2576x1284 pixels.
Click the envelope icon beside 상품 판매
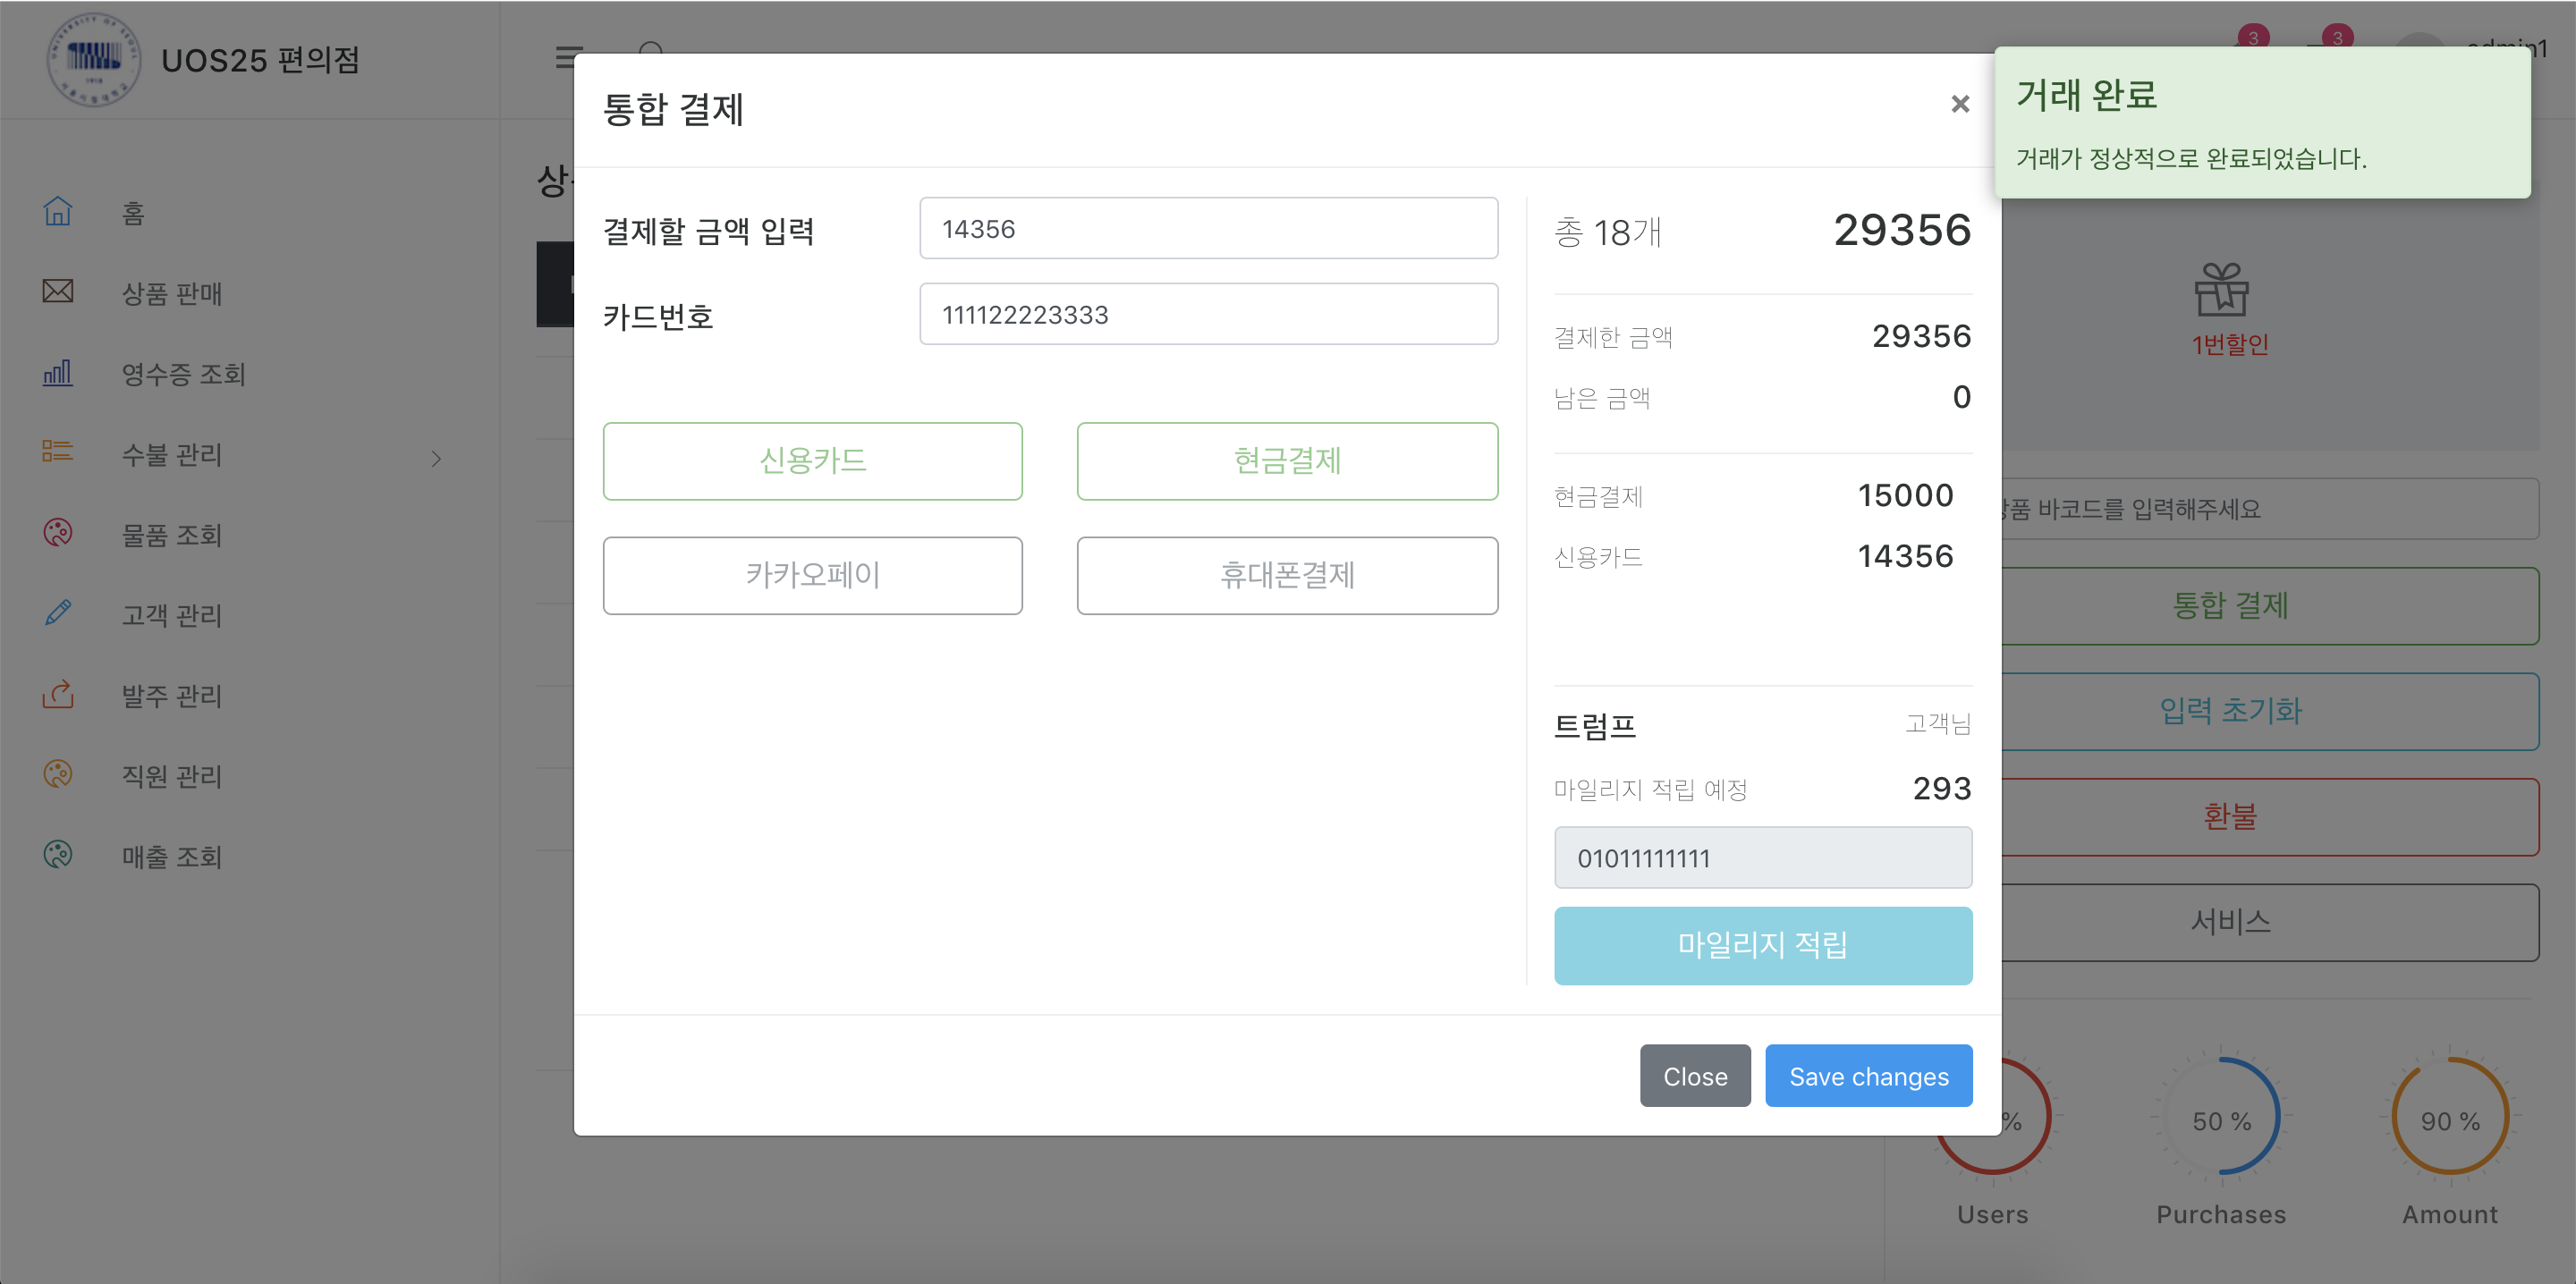coord(58,292)
